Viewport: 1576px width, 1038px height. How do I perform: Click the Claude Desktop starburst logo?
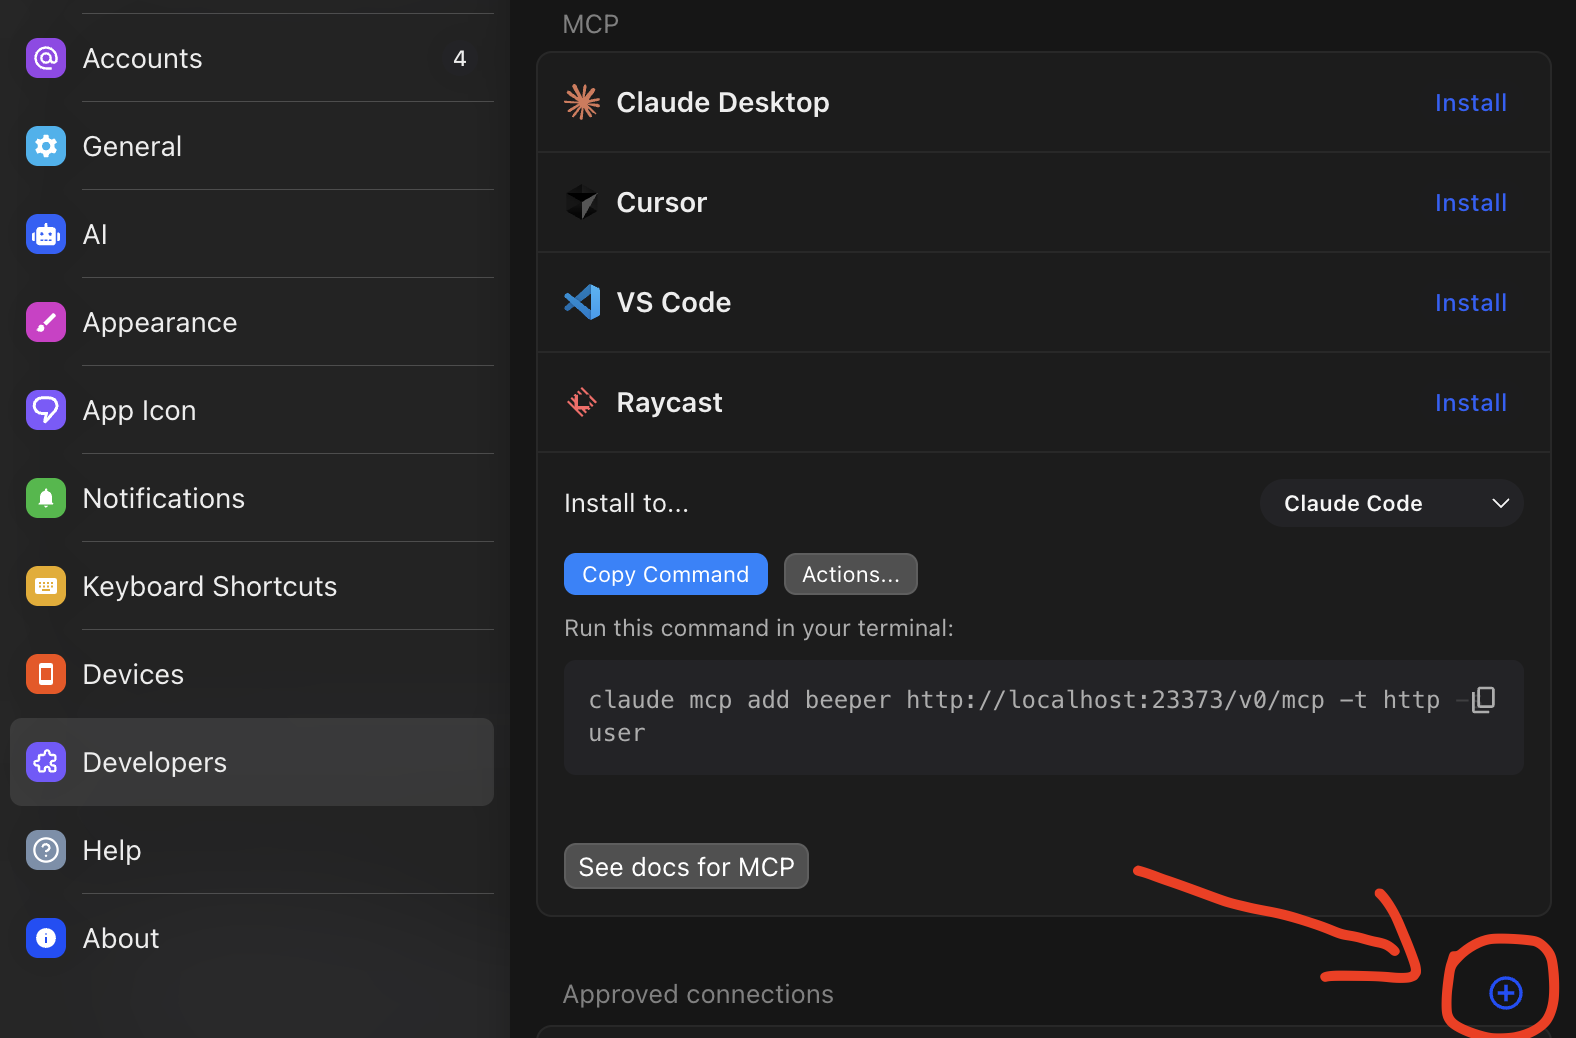coord(582,102)
